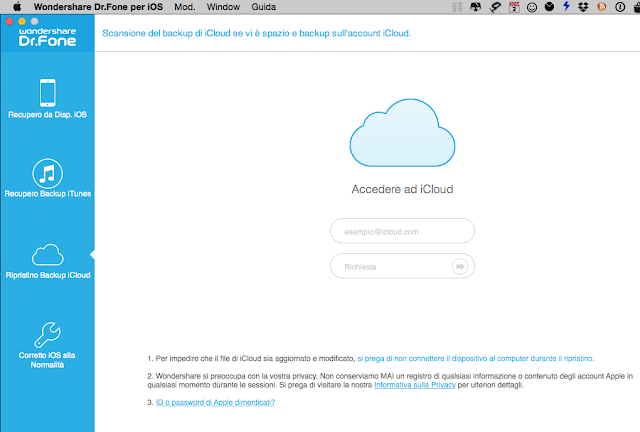
Task: Open ID o password di Apple dimenticati link
Action: coord(216,403)
